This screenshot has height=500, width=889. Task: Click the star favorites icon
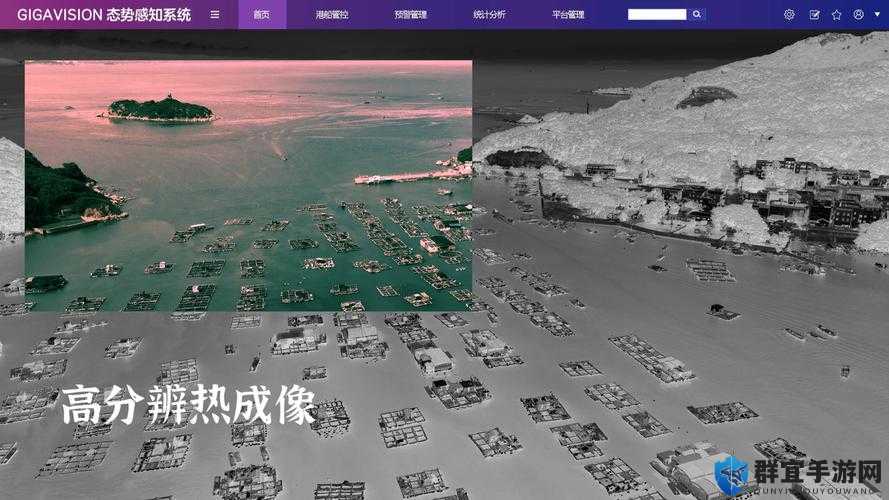click(836, 15)
